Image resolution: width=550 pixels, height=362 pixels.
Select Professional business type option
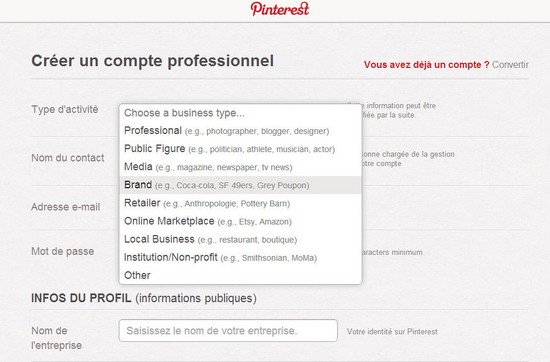[x=240, y=131]
